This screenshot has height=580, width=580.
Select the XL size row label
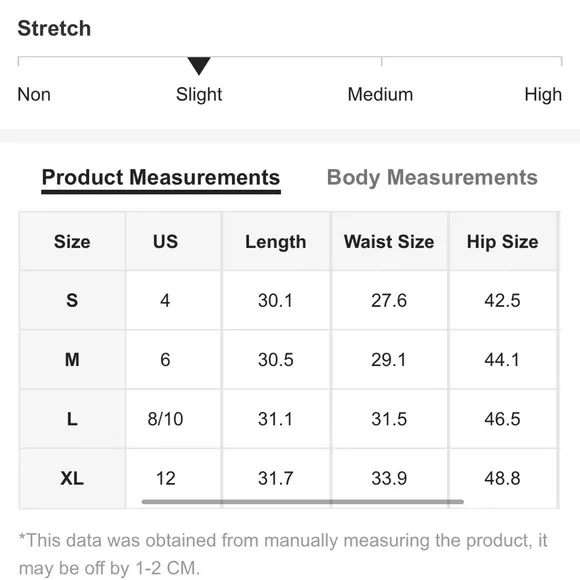point(72,478)
